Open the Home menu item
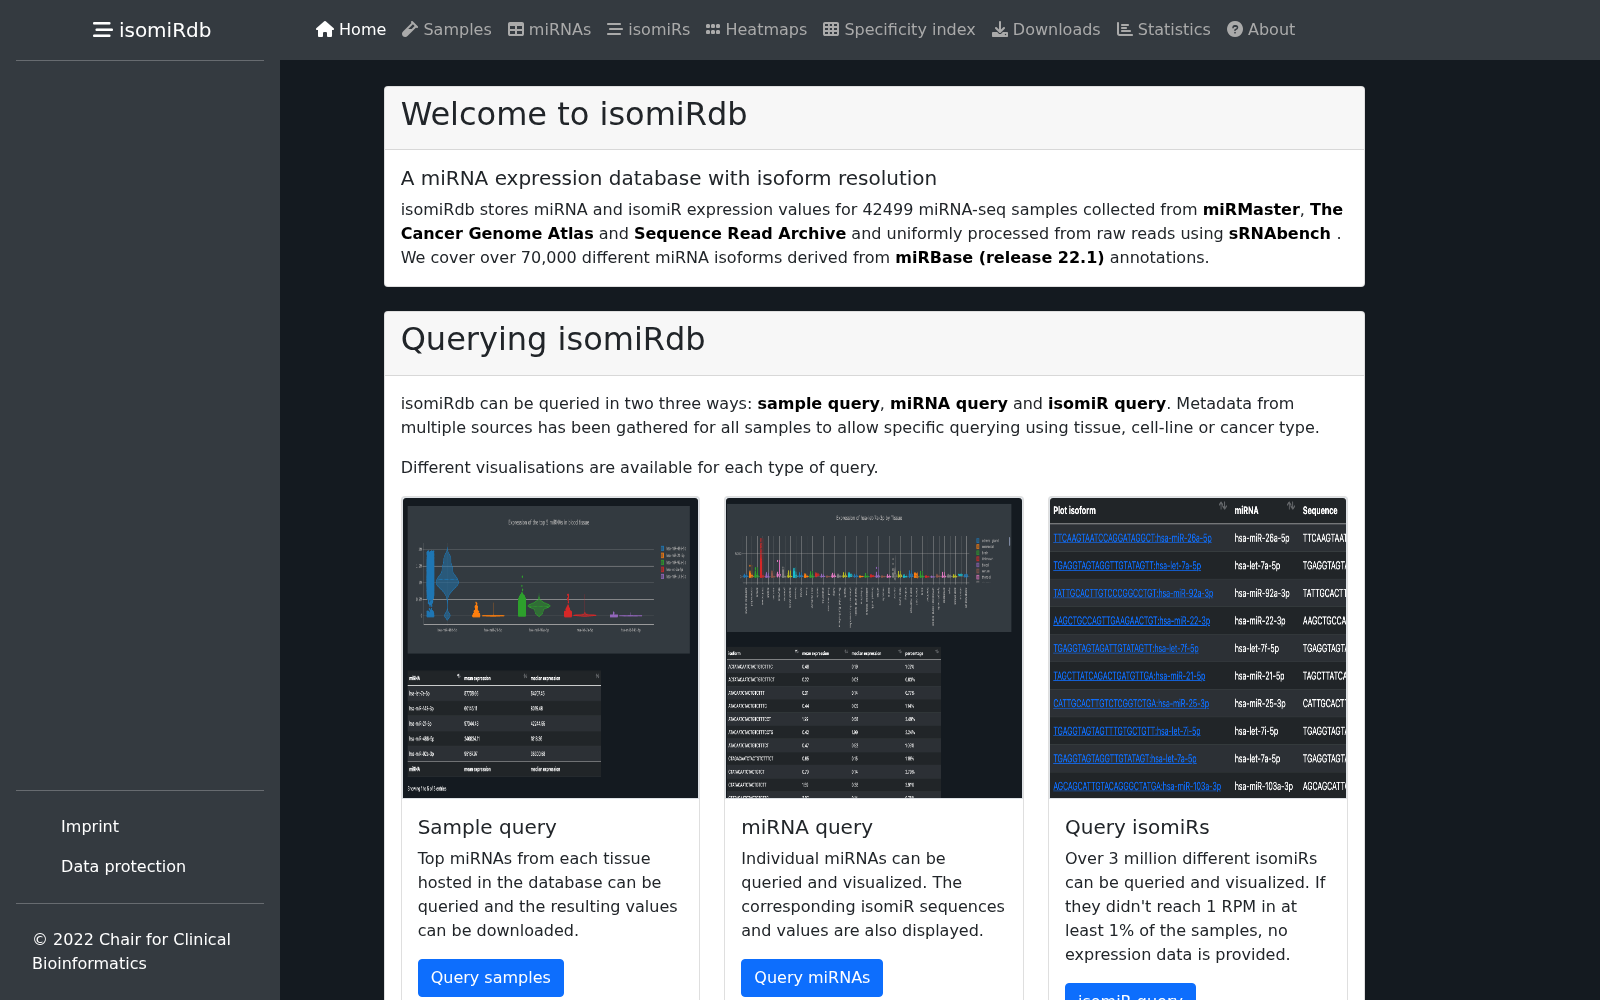 [x=351, y=29]
